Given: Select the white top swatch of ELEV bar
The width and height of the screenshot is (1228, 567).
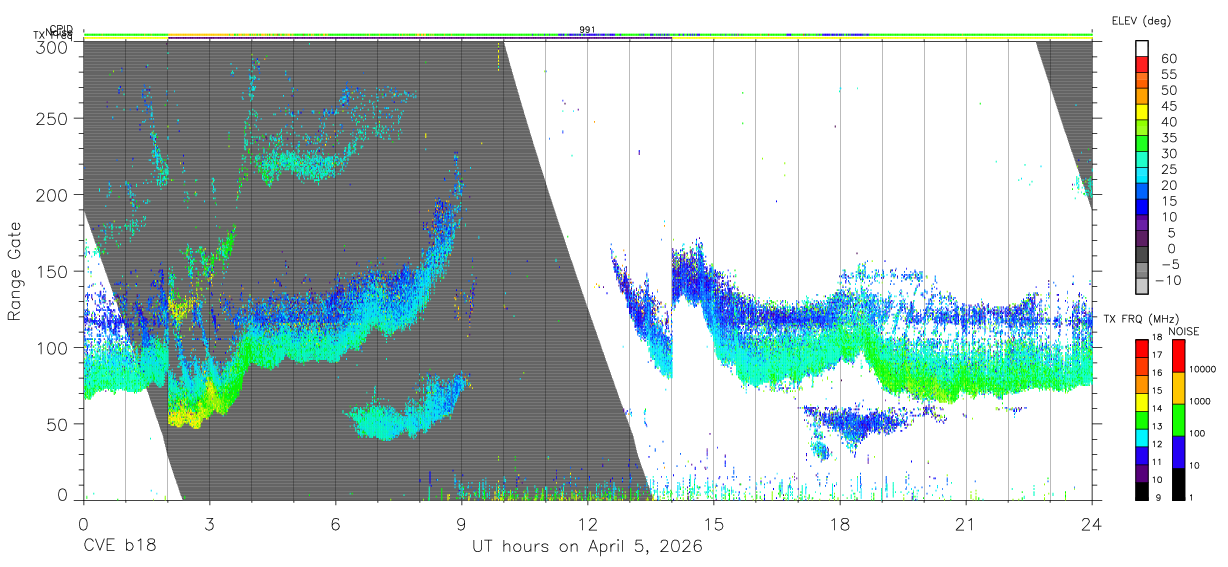Looking at the screenshot, I should pos(1143,48).
